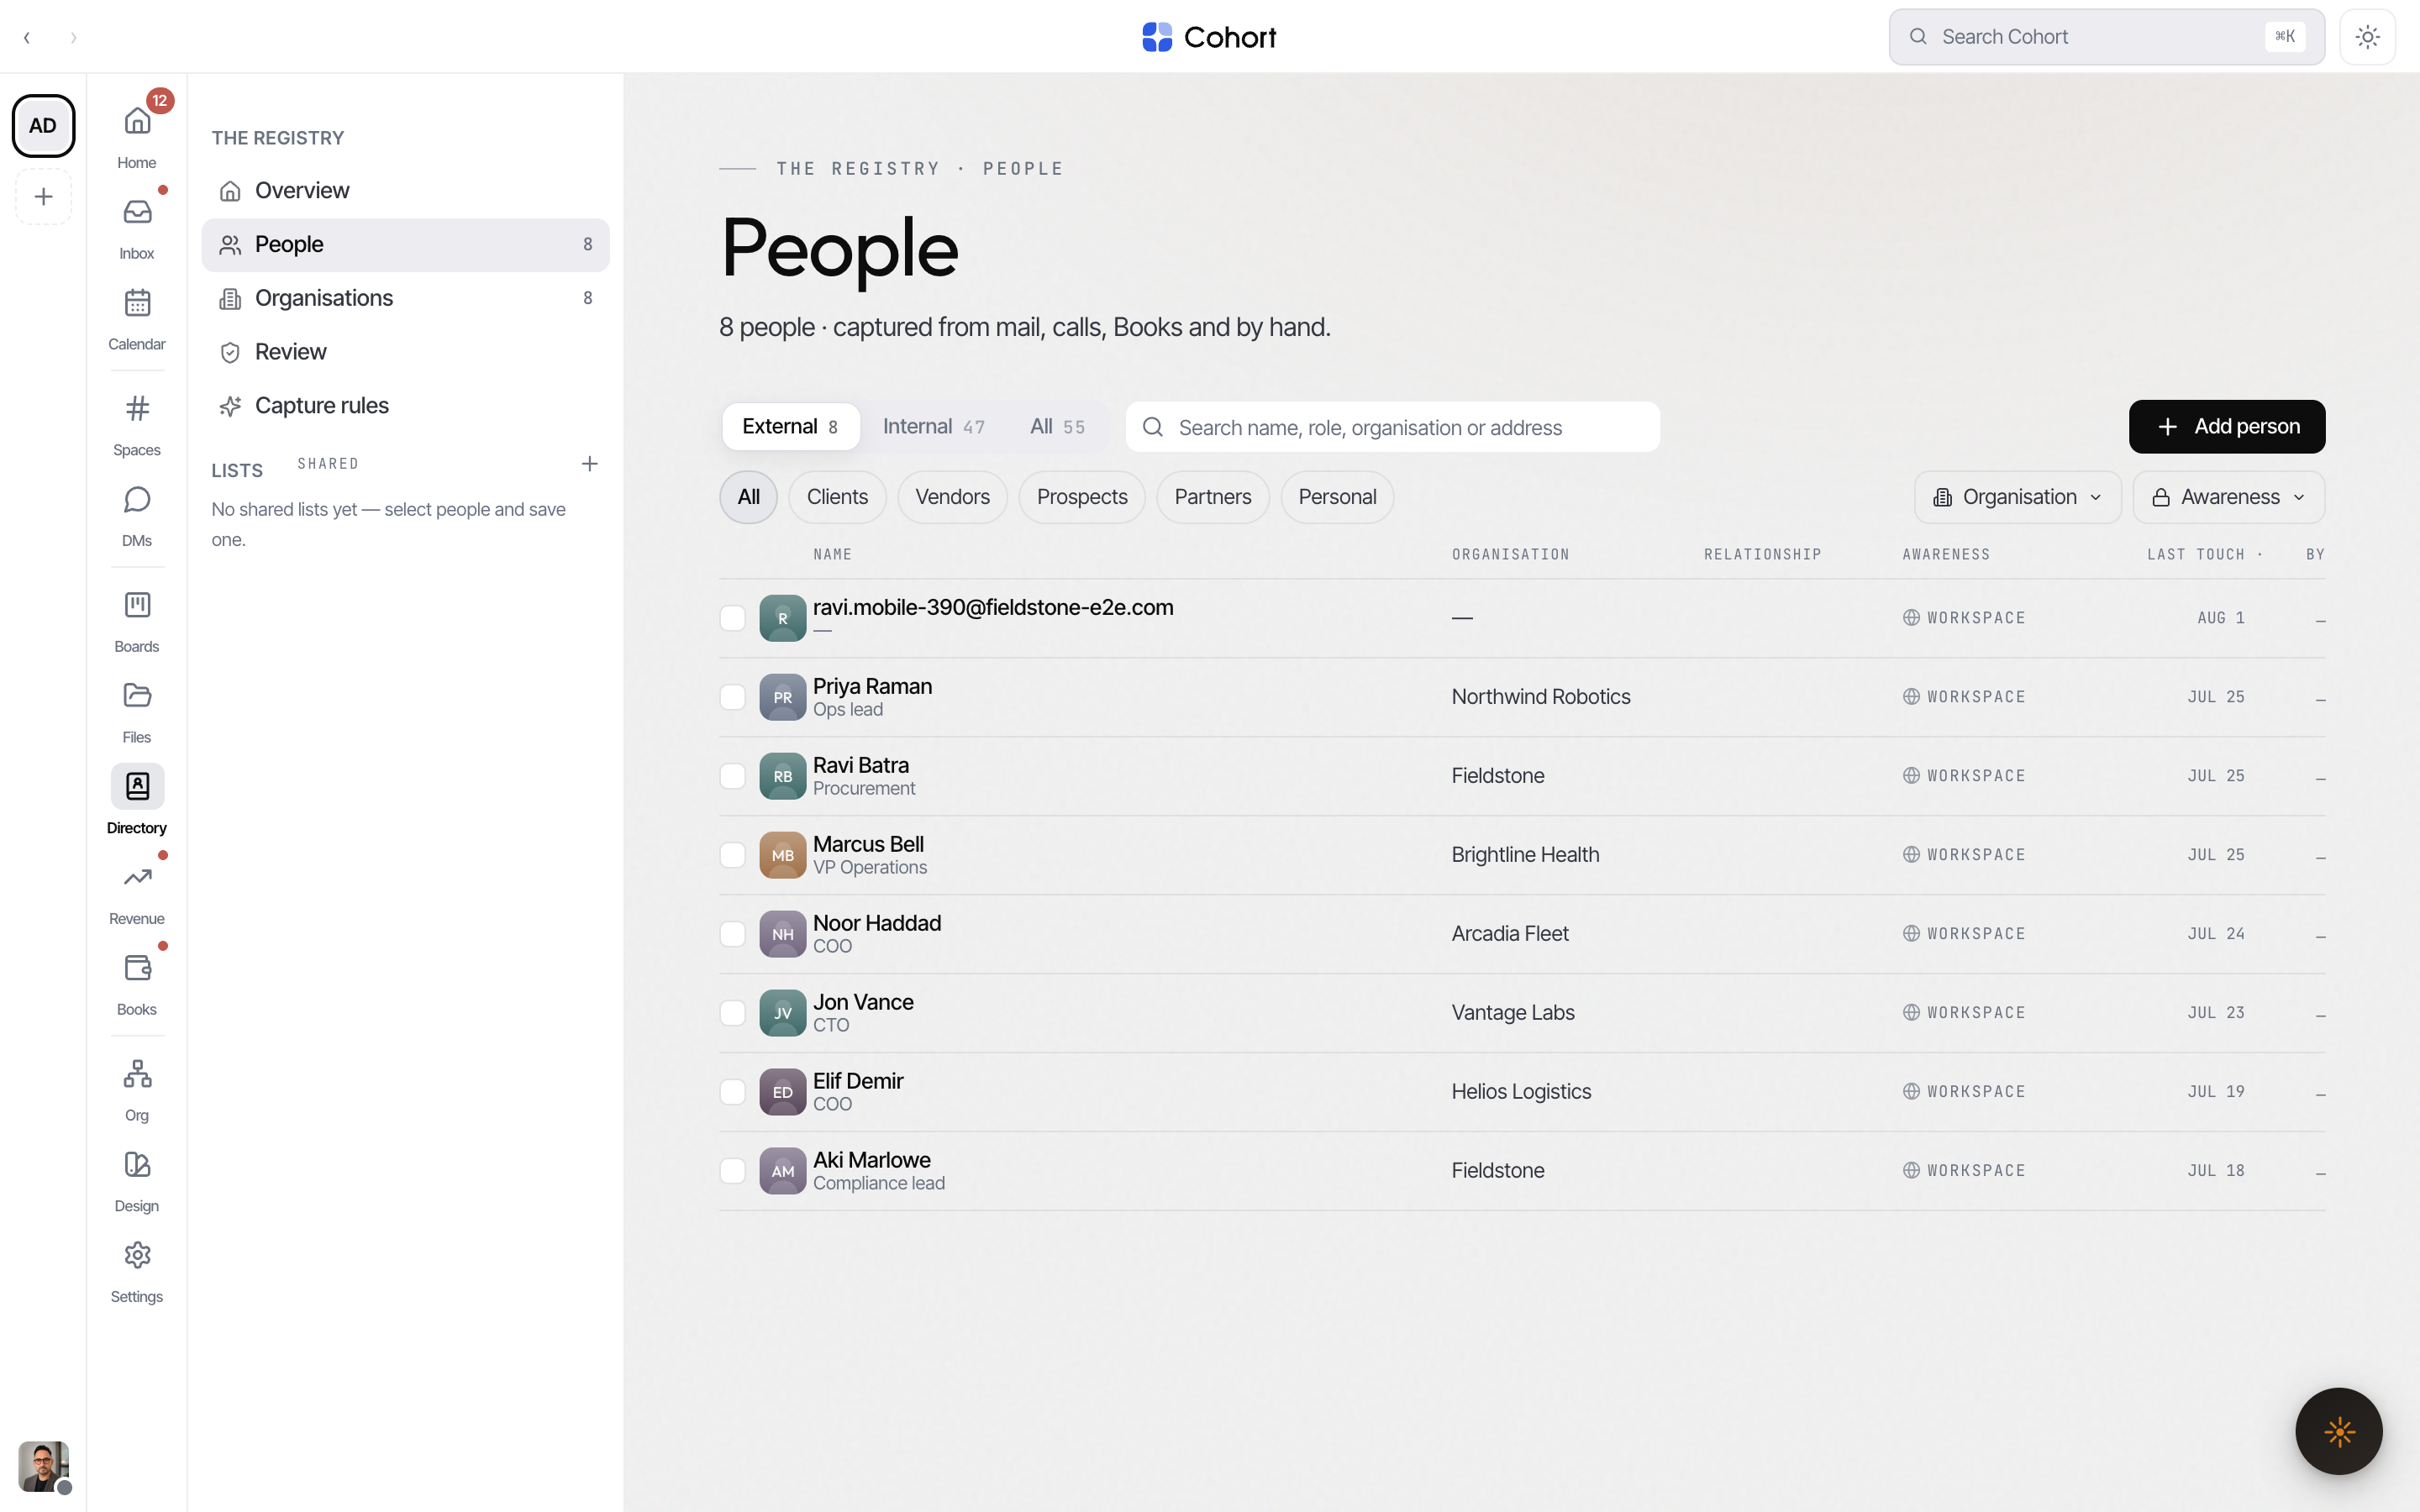
Task: Switch to the Internal tab
Action: point(933,427)
